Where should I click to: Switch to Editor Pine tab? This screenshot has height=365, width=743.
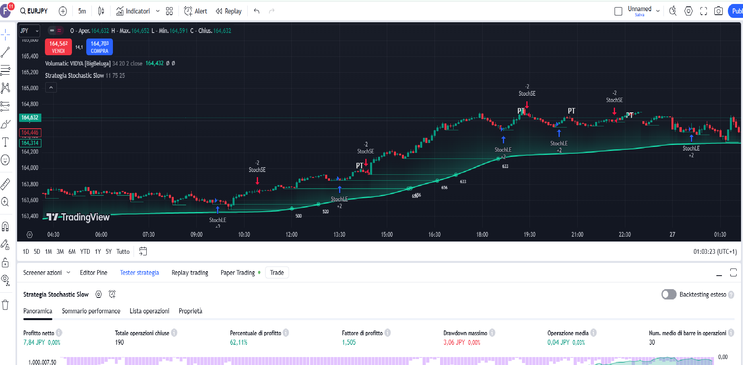point(93,273)
